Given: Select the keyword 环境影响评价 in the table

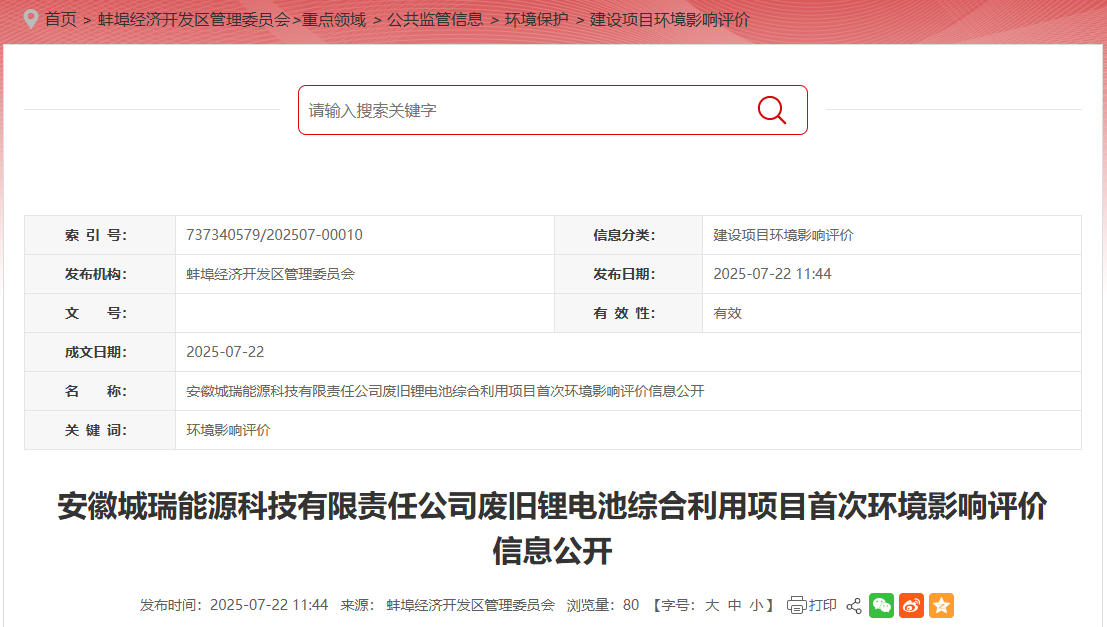Looking at the screenshot, I should [226, 430].
